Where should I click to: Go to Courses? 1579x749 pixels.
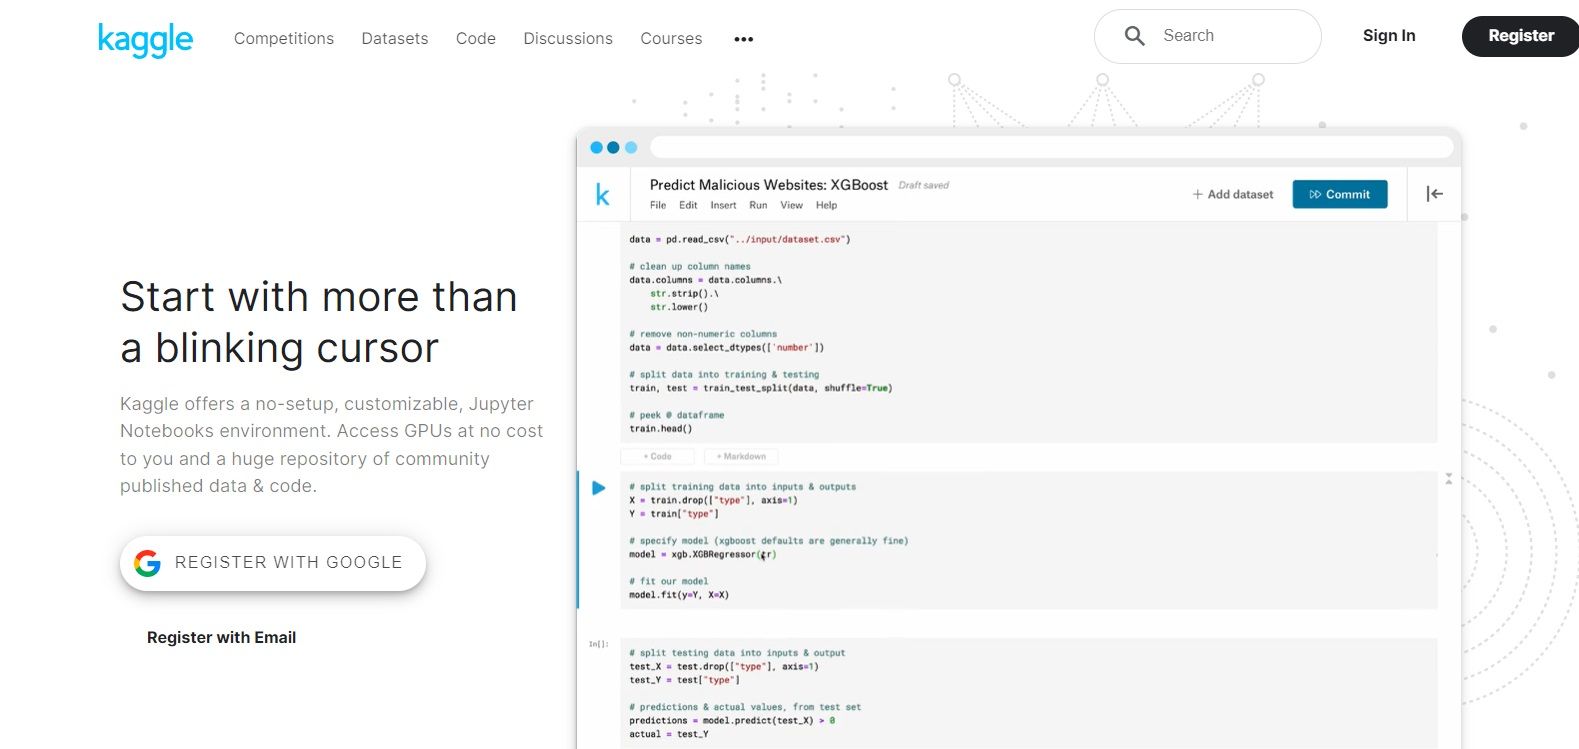point(671,38)
